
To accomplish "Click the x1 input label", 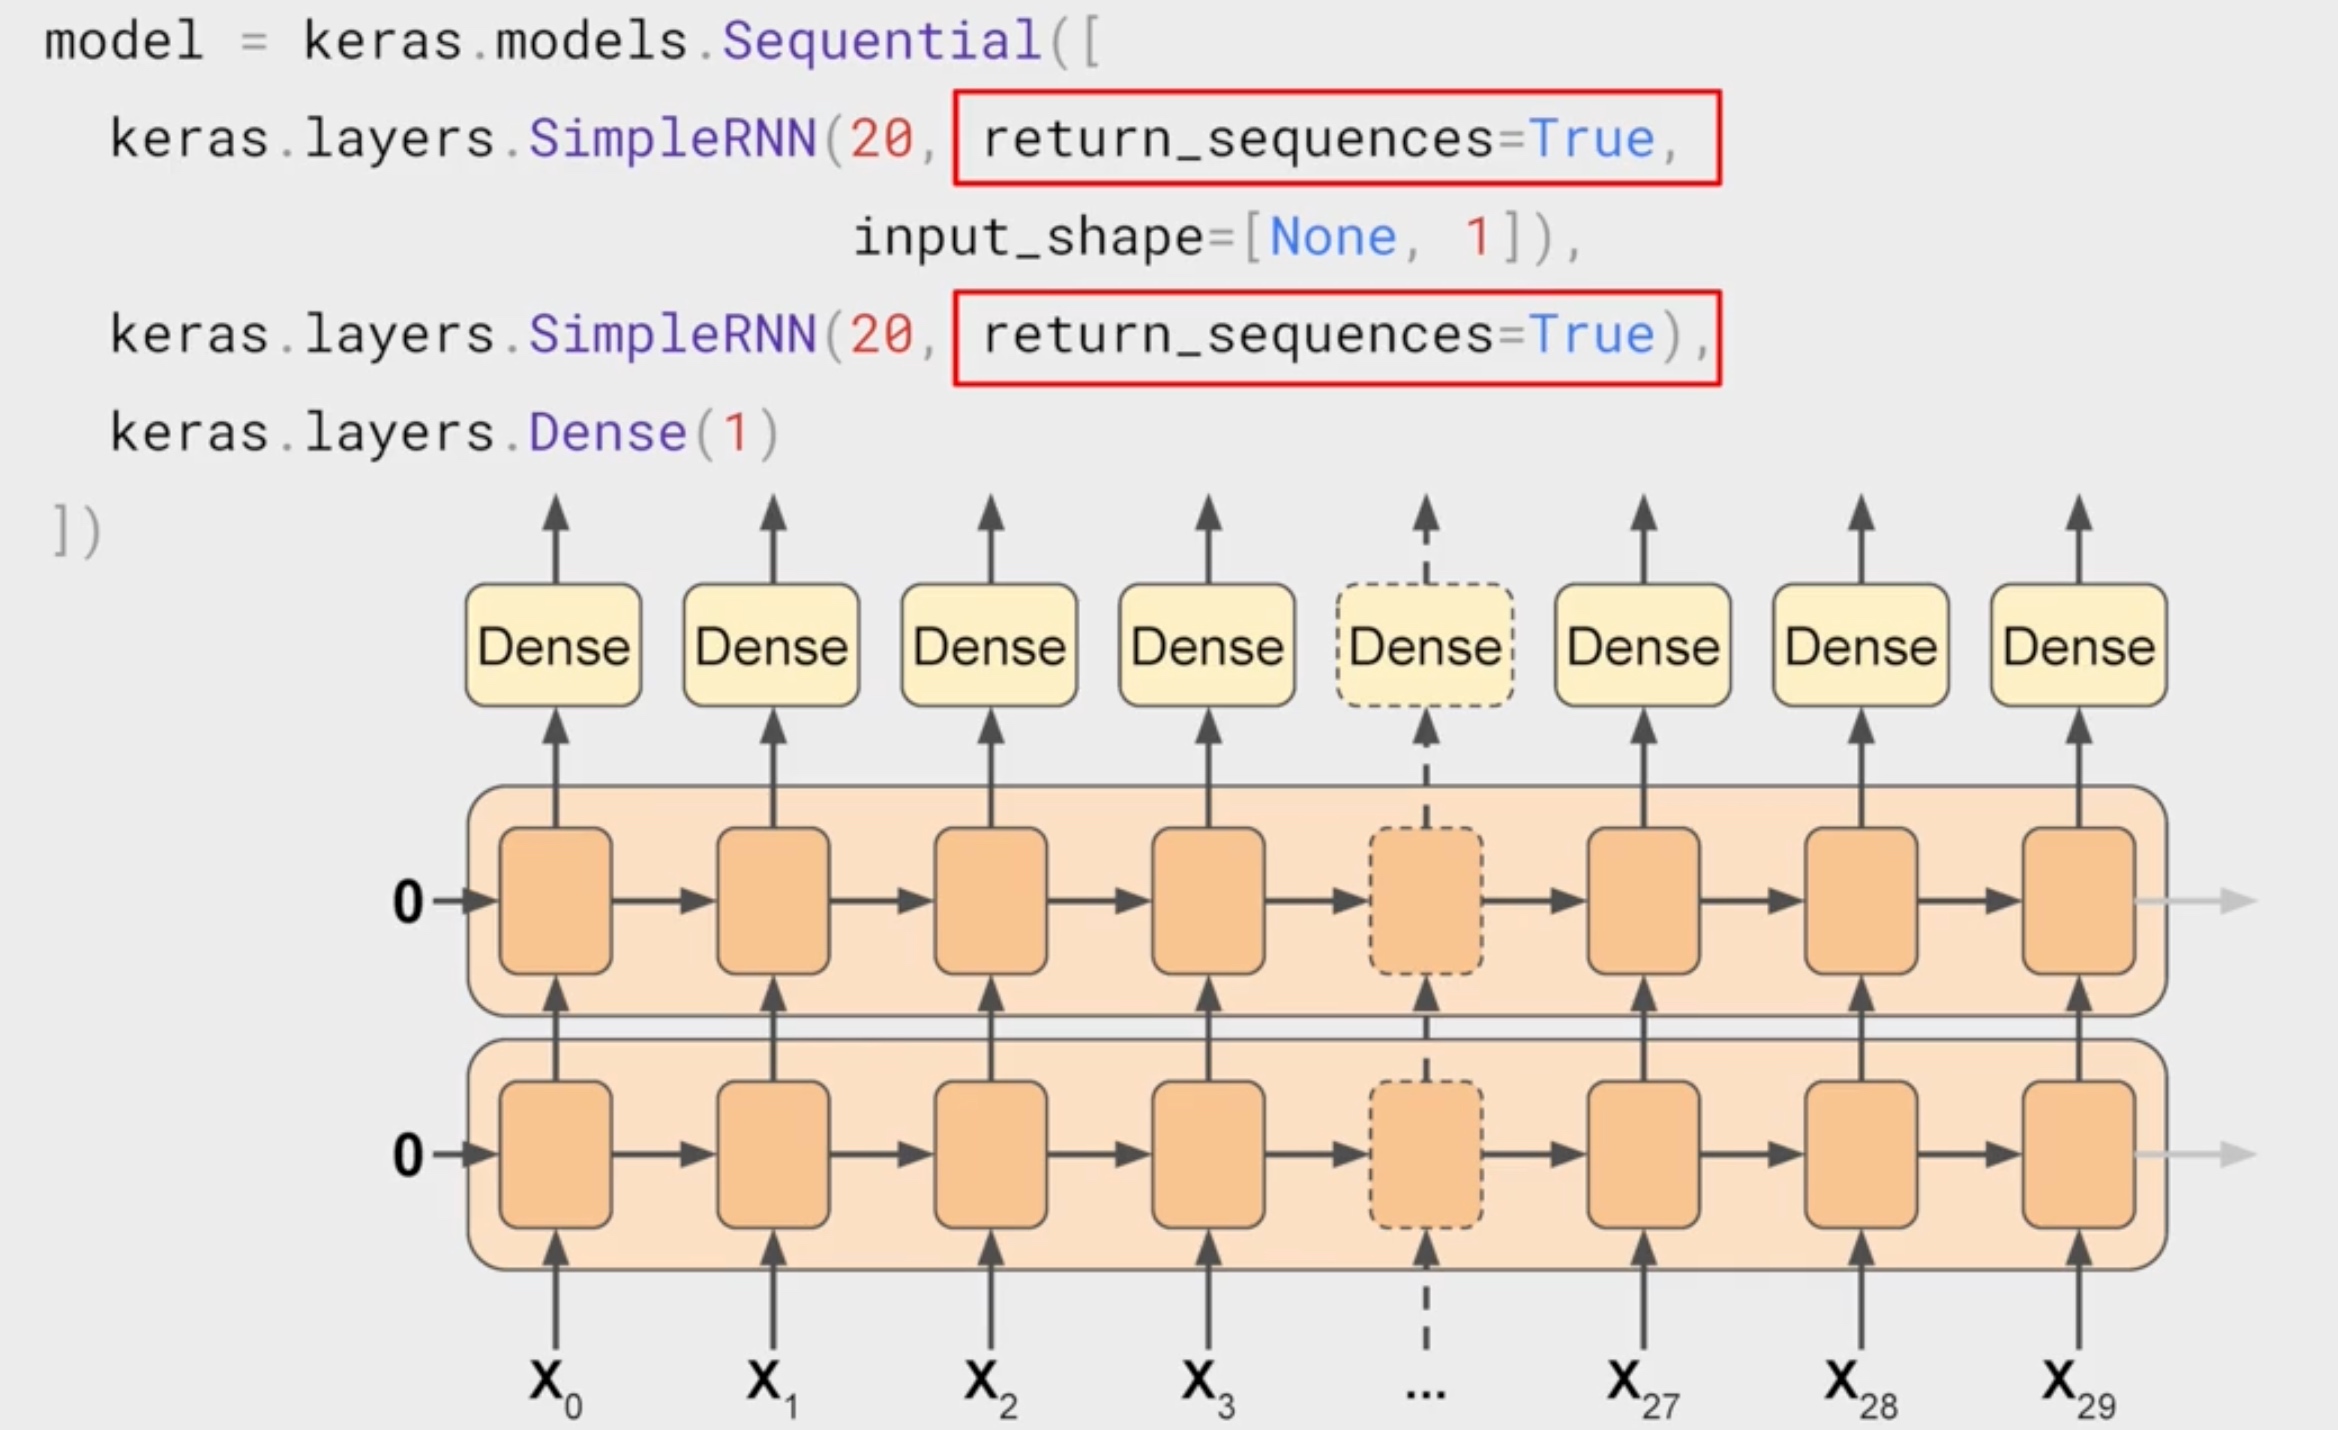I will click(x=773, y=1386).
